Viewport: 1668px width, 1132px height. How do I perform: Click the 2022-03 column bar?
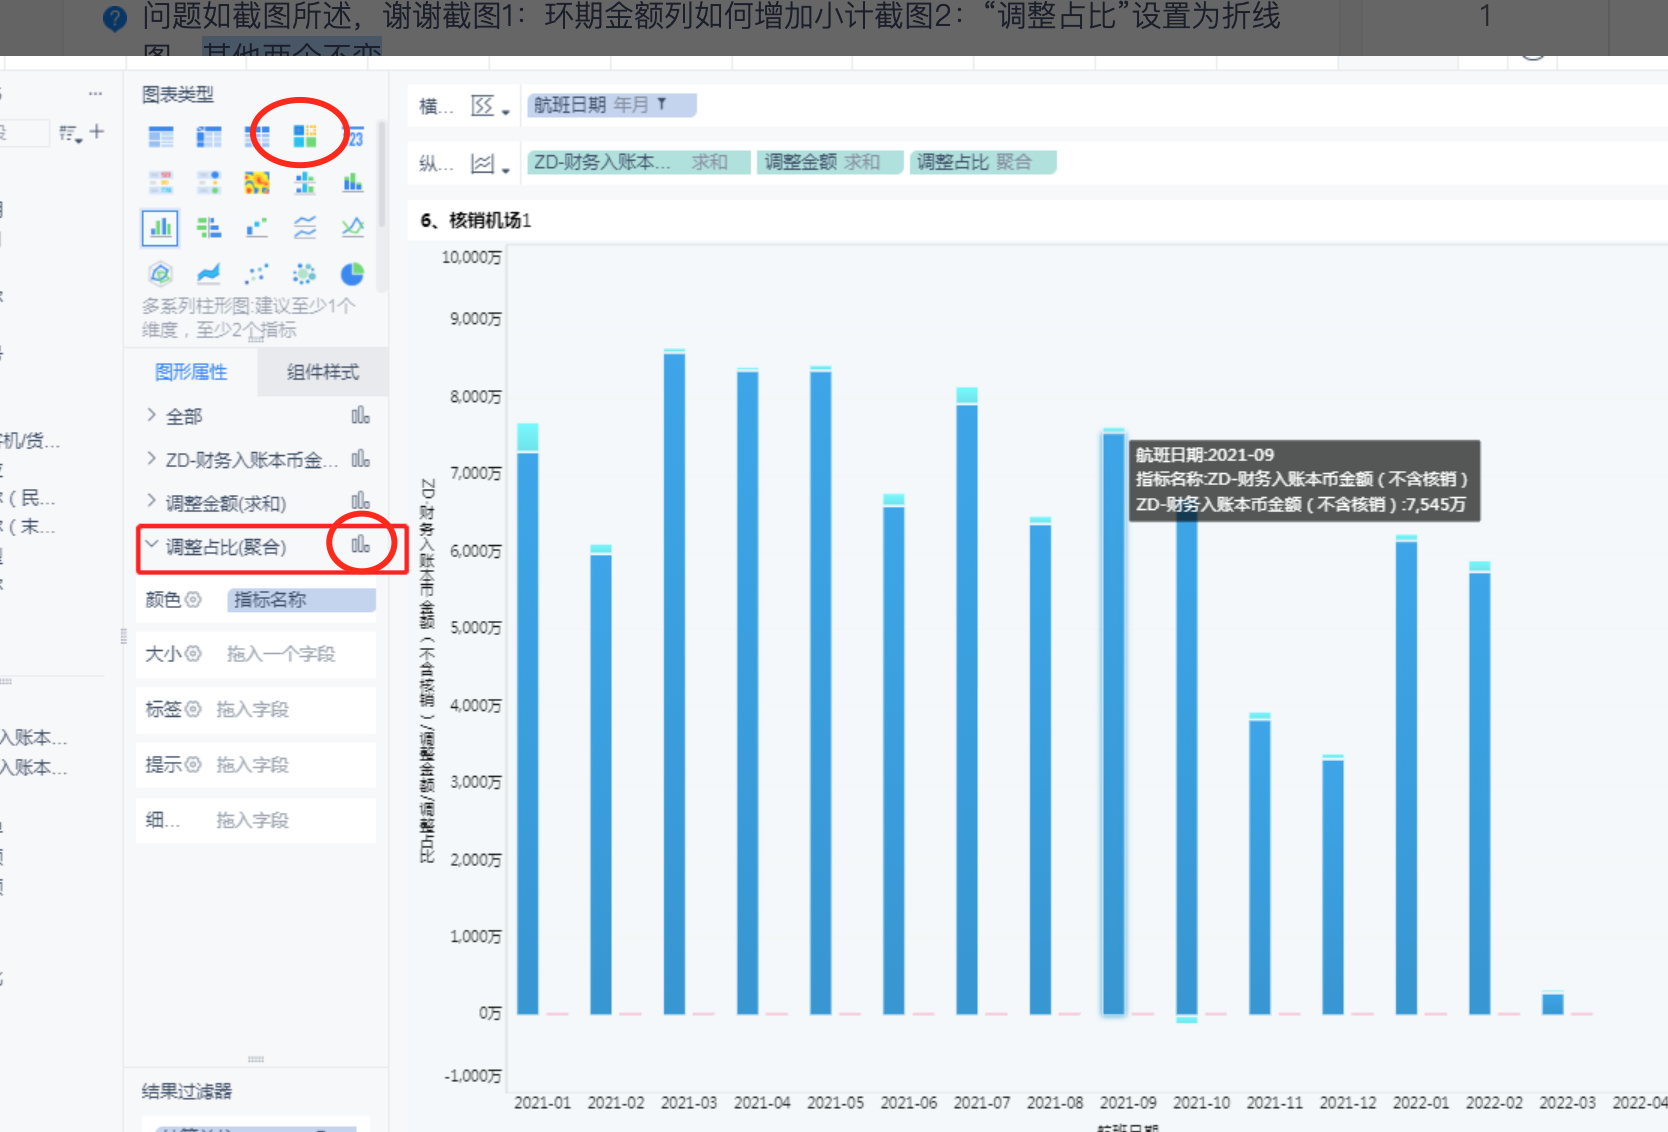(x=1553, y=1003)
